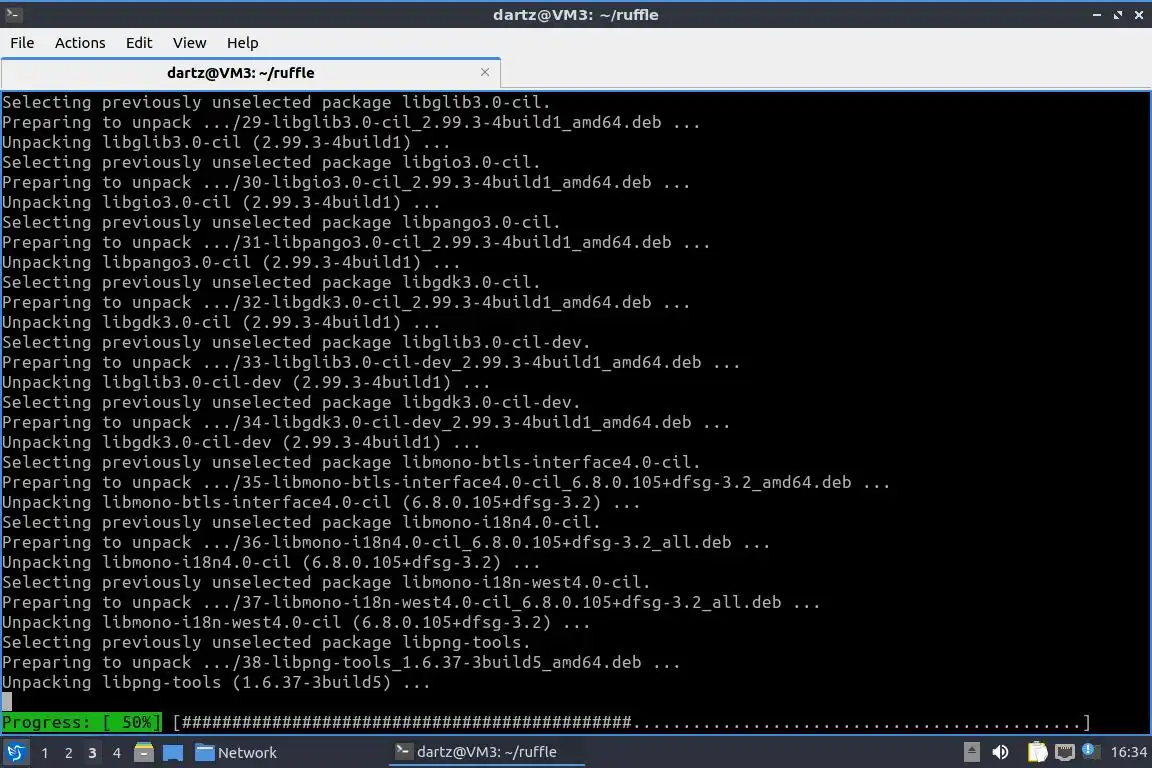The image size is (1152, 768).
Task: Click the line 'Selecting previously unselected package libpng-tools.'
Action: [266, 642]
